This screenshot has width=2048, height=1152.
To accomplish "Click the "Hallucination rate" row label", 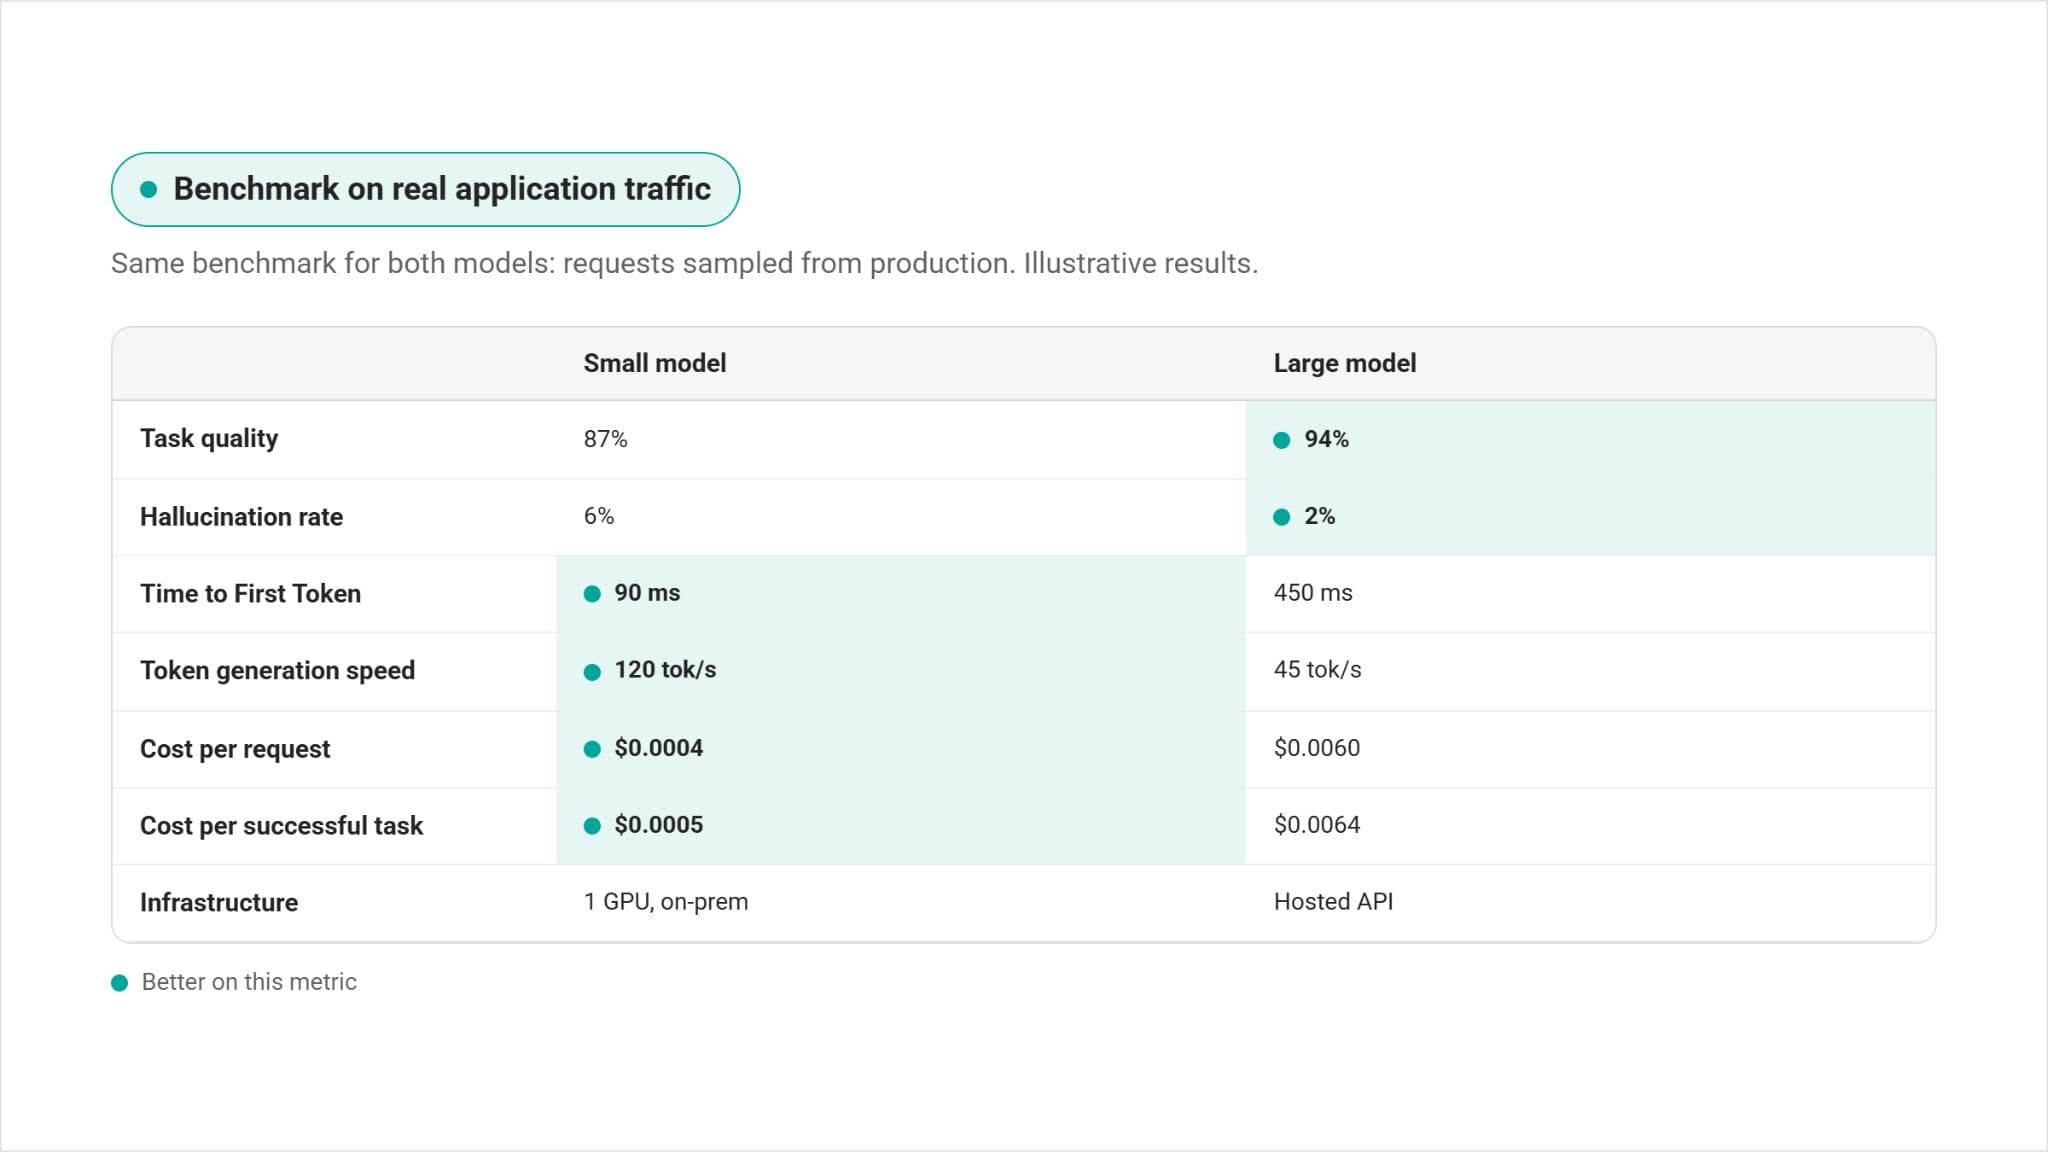I will click(241, 517).
